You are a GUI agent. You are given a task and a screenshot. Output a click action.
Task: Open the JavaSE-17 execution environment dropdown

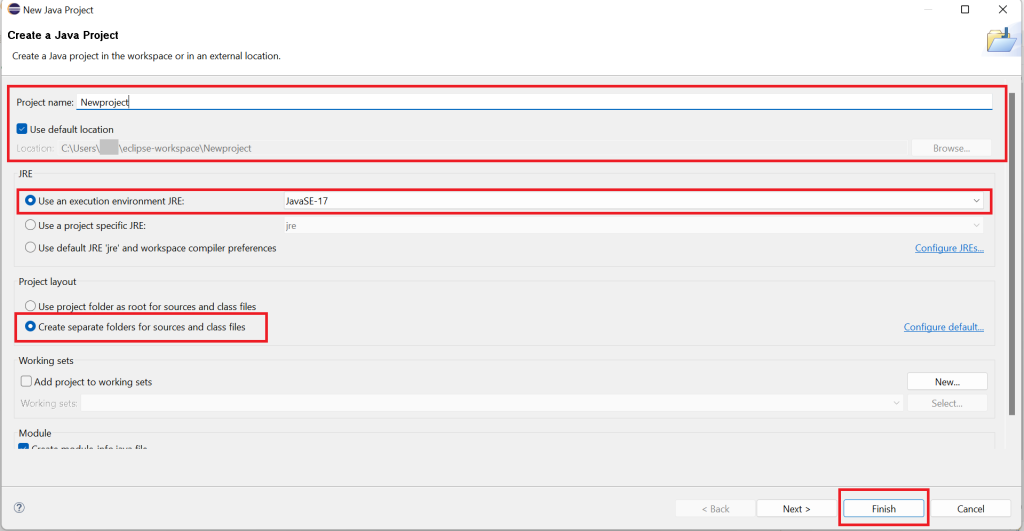[x=632, y=201]
